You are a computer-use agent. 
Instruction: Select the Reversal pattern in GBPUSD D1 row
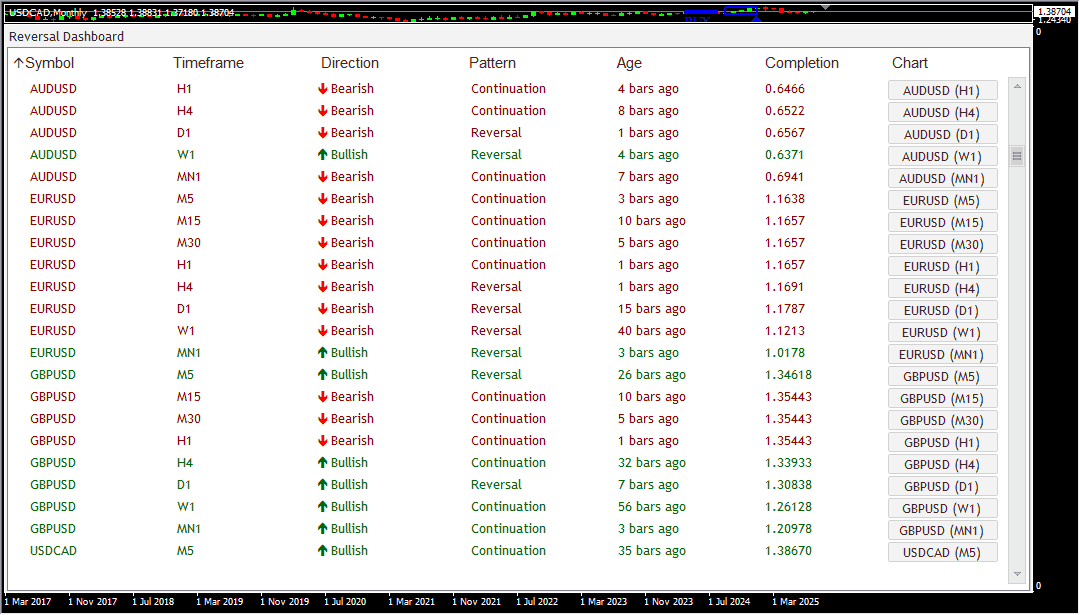496,485
